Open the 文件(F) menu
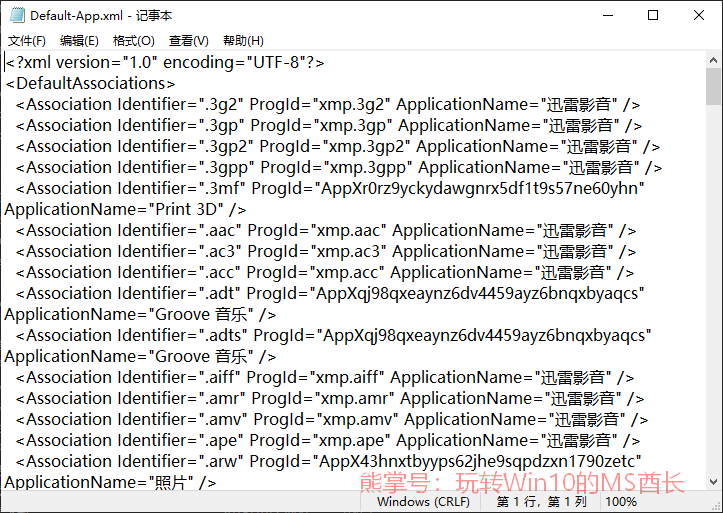The width and height of the screenshot is (723, 513). coord(27,41)
